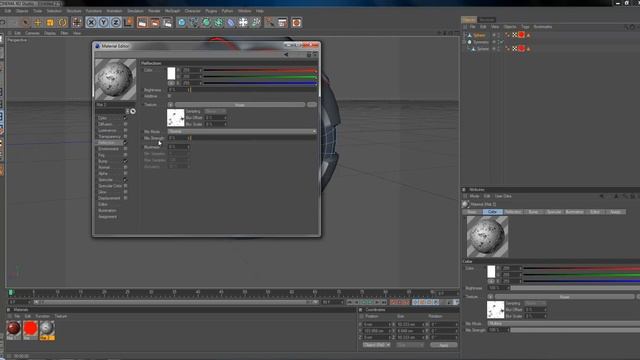Open the camera objects icon

(x=256, y=22)
